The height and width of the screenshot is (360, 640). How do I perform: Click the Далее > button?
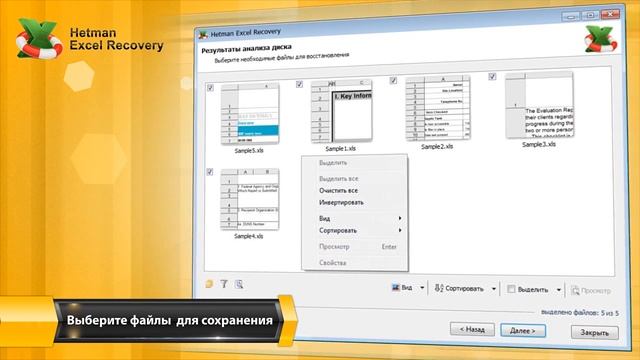point(523,331)
